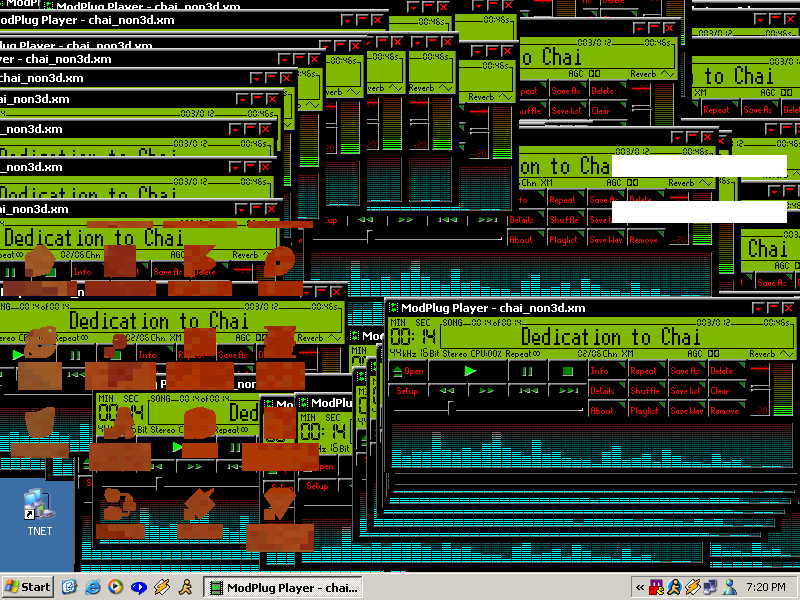Launch Internet Explorer from the quick launch bar

[x=93, y=587]
